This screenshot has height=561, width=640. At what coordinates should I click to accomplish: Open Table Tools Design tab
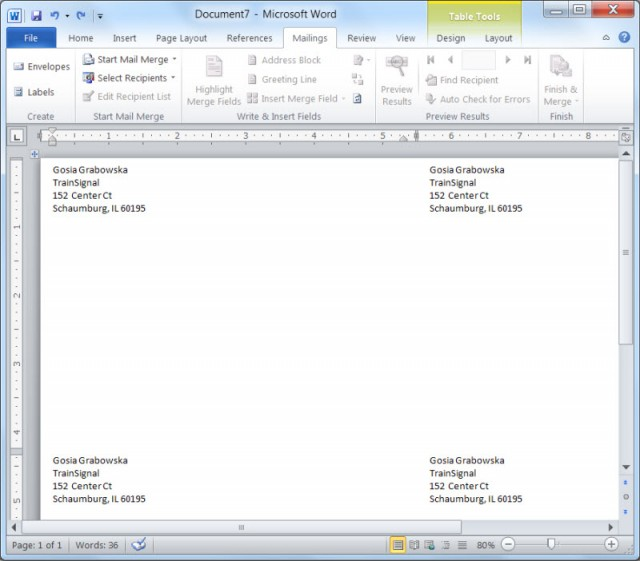[451, 38]
